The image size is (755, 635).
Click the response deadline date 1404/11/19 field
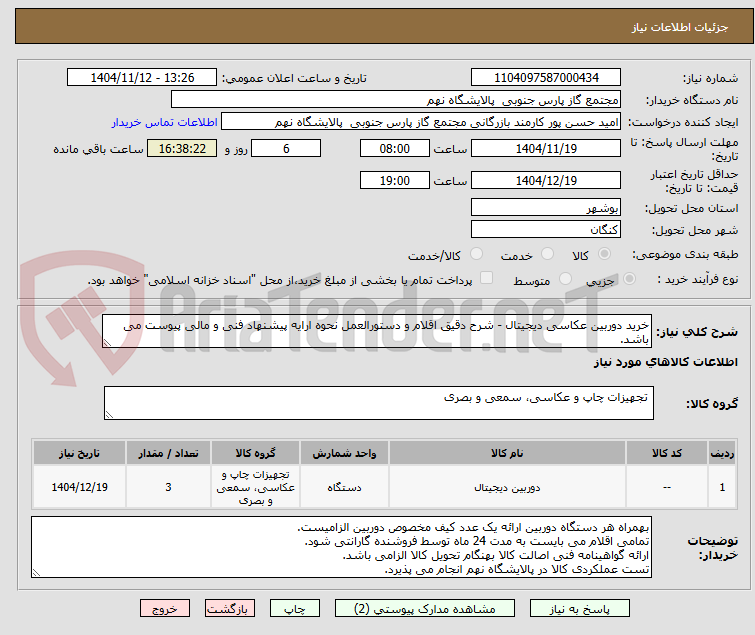546,148
